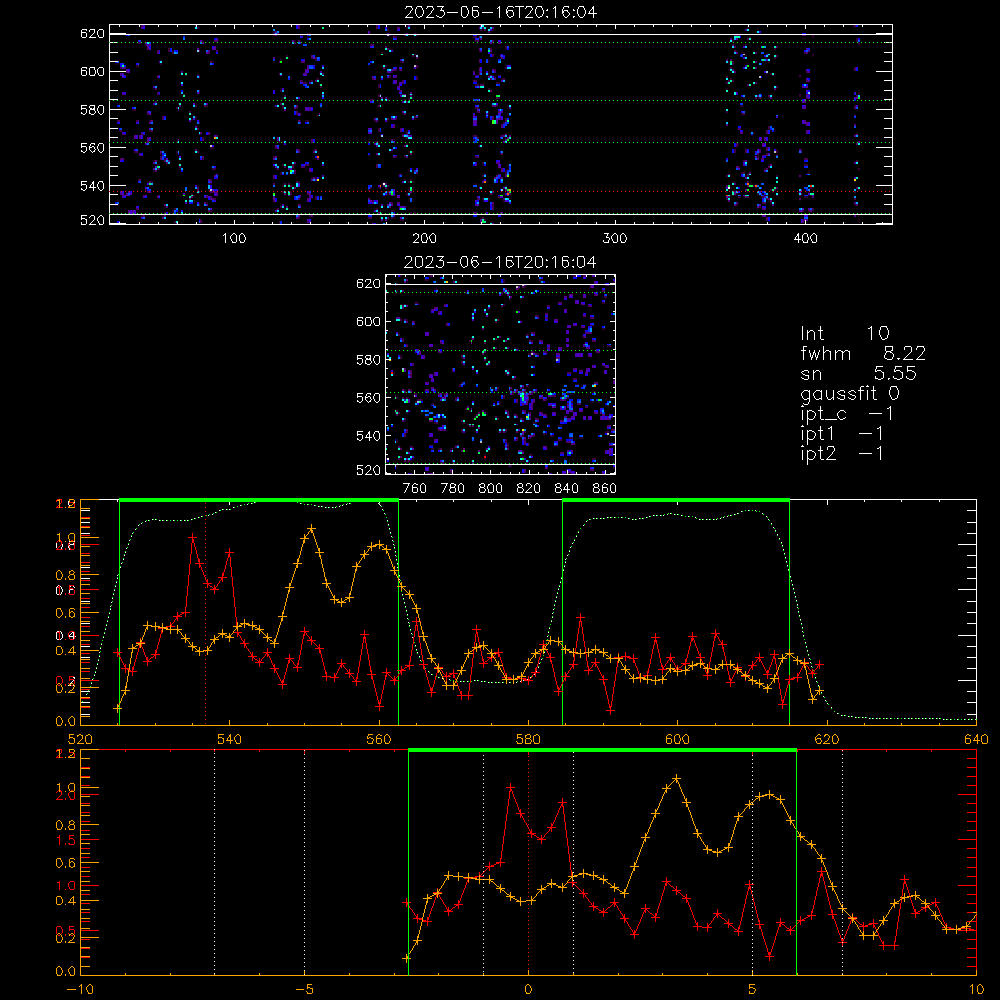The width and height of the screenshot is (1000, 1000).
Task: Select red y-axis label 2.0 on the bottom plot
Action: (x=67, y=796)
